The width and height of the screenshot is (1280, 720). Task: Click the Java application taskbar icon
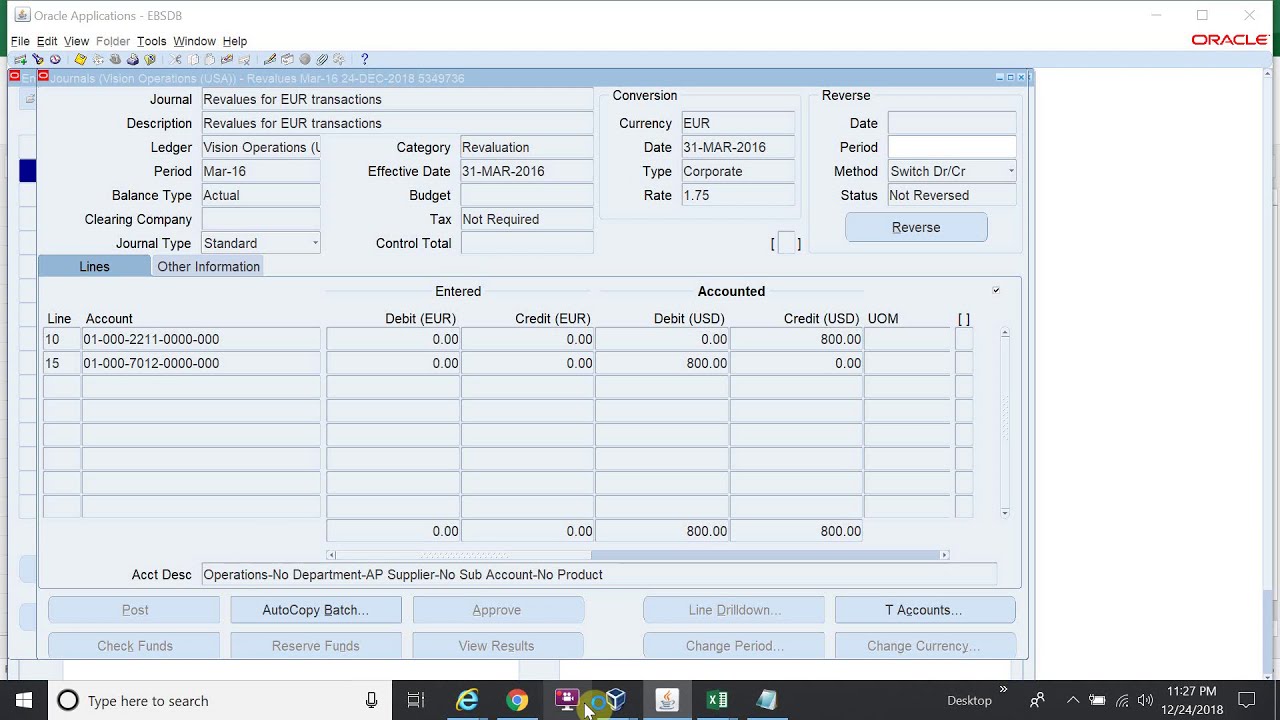(x=667, y=700)
